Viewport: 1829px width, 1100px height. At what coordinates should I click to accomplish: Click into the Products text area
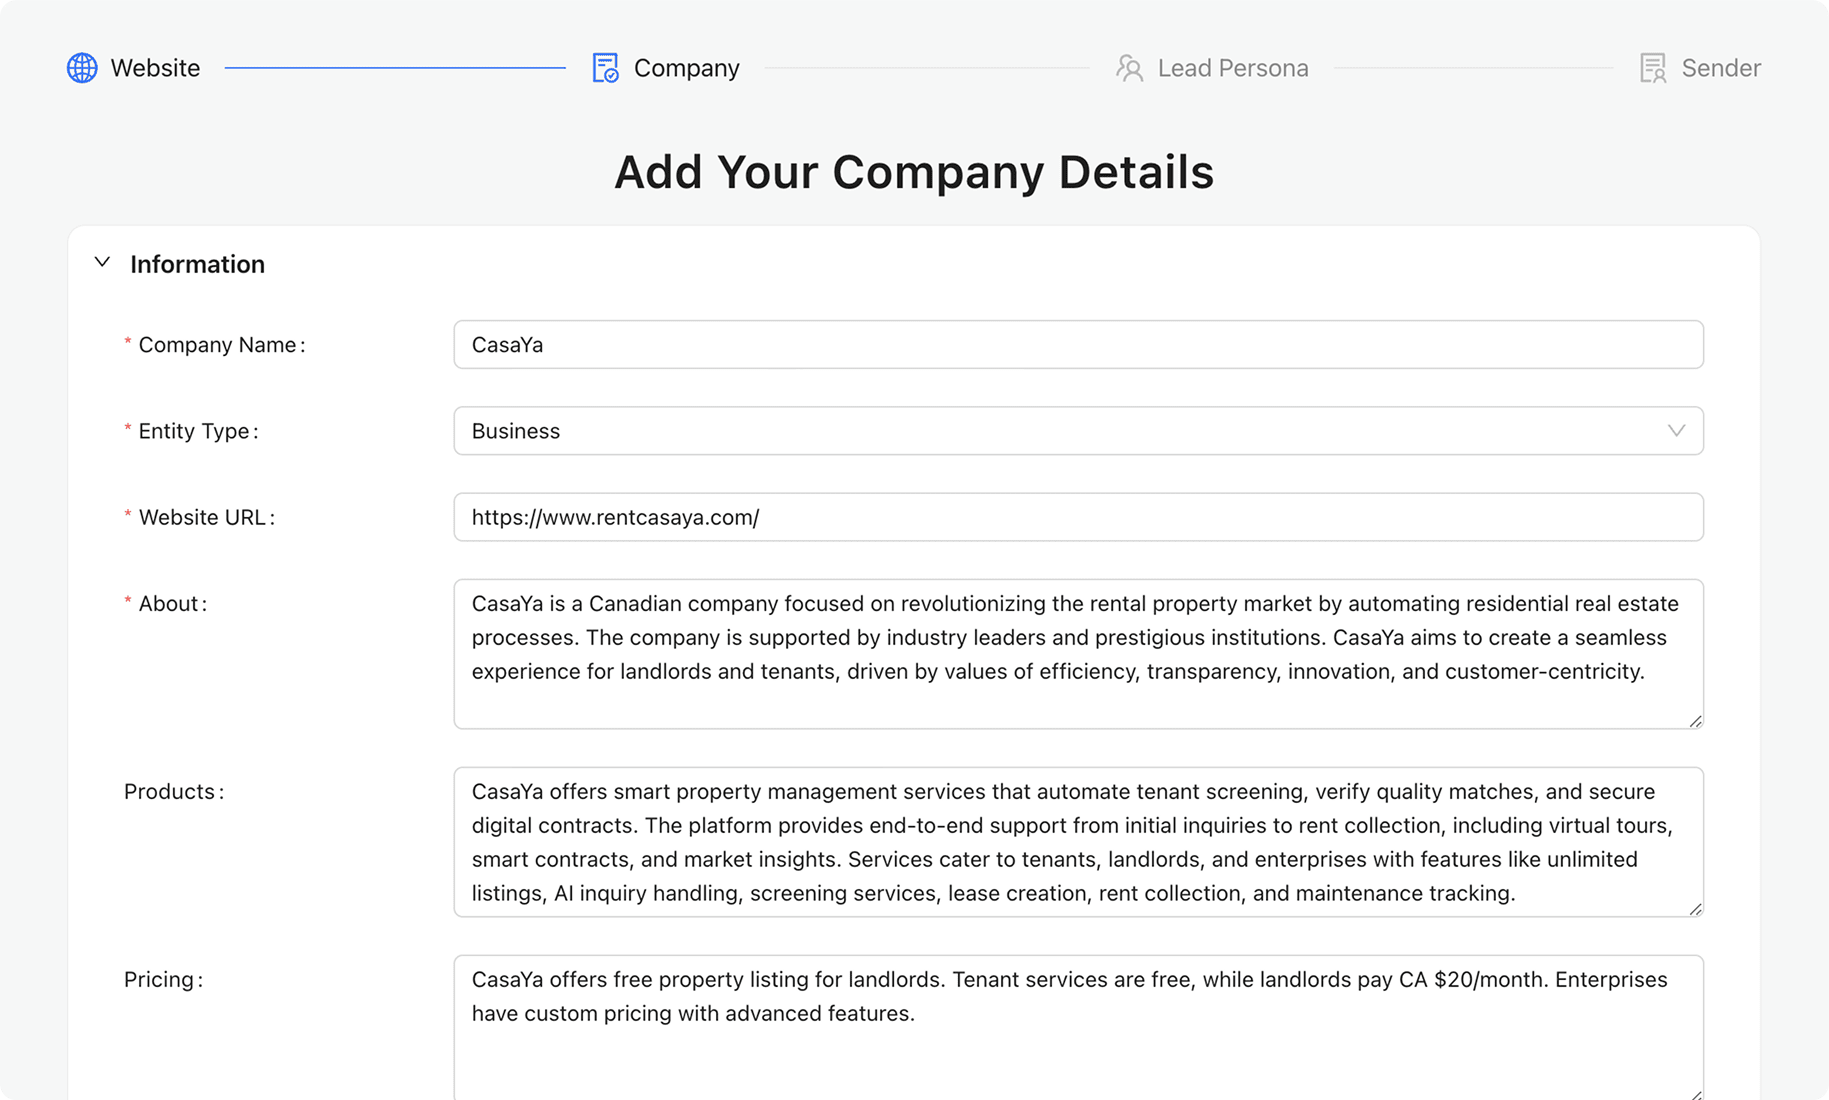tap(1077, 842)
